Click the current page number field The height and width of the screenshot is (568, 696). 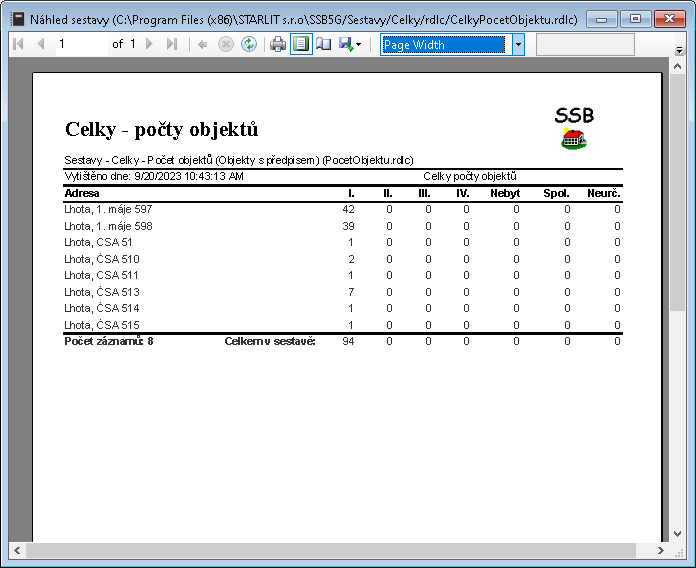click(80, 44)
